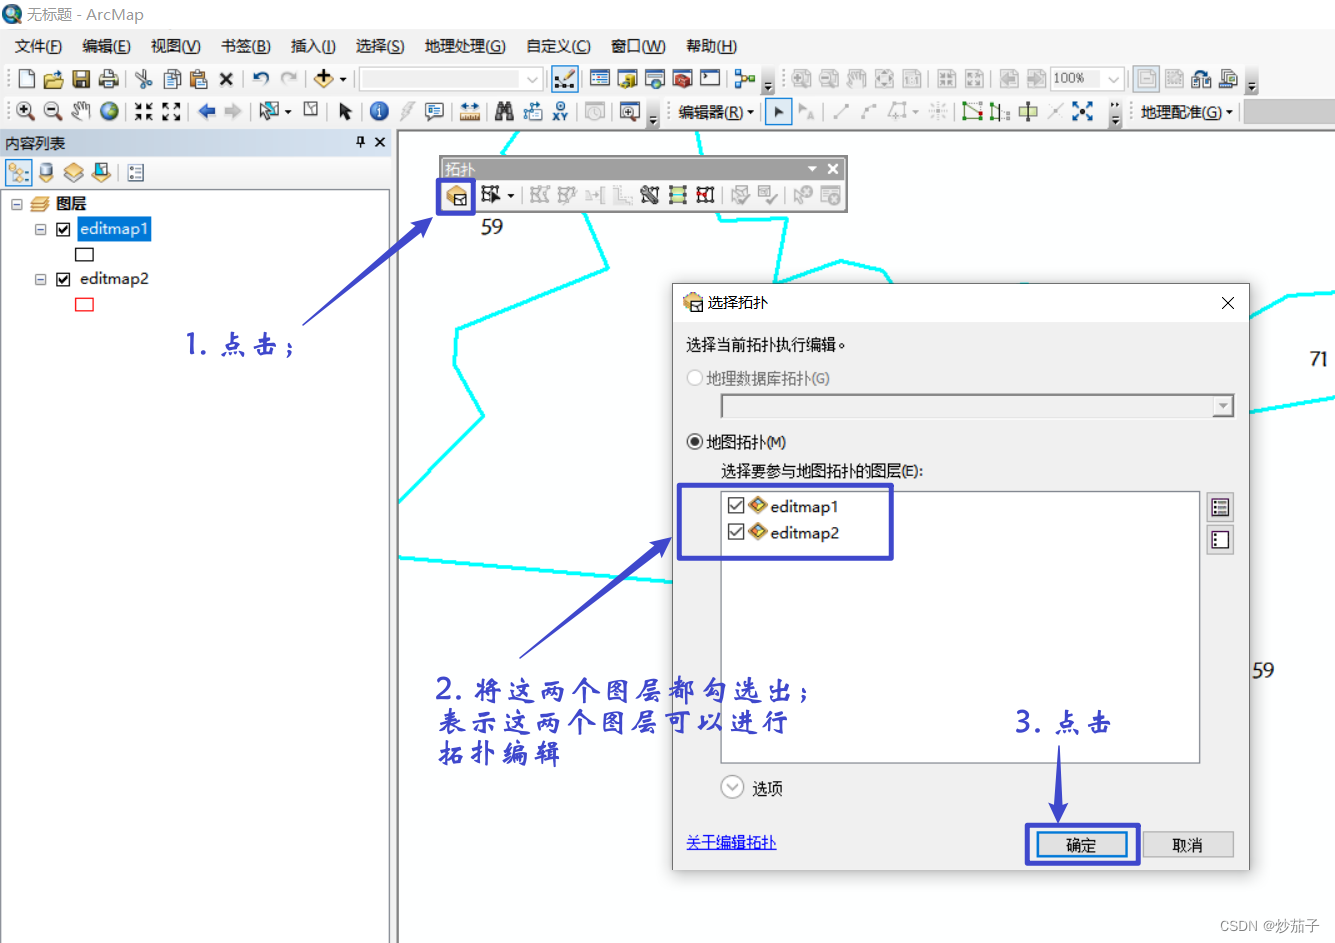Image resolution: width=1335 pixels, height=943 pixels.
Task: Go back to previous extent arrow
Action: click(206, 112)
